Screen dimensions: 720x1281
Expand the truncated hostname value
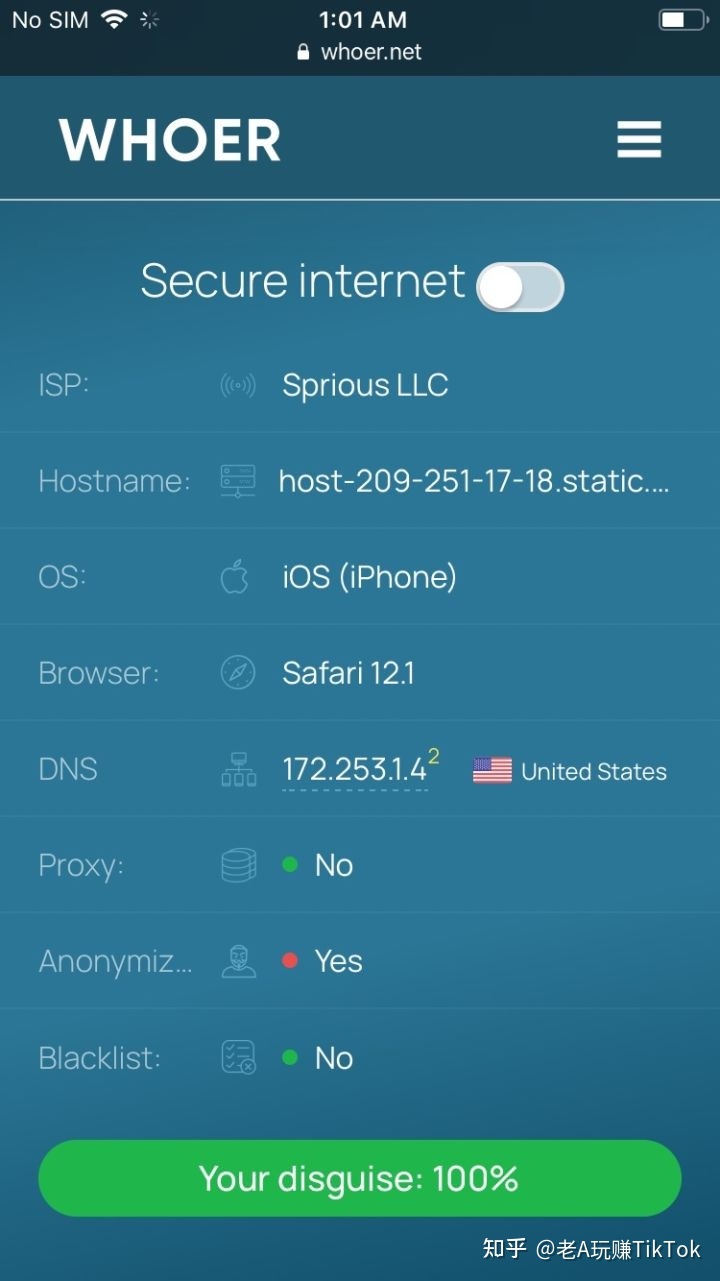click(474, 481)
